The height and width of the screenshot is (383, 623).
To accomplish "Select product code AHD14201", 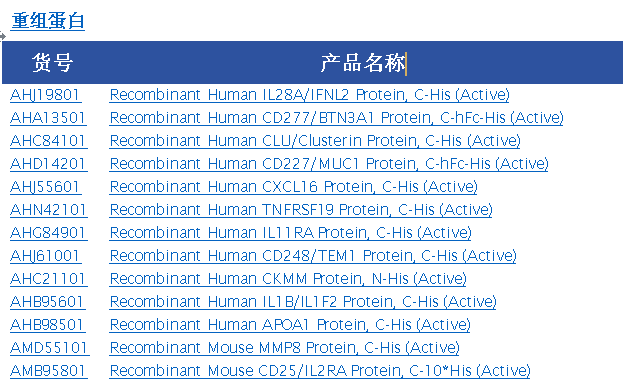I will pyautogui.click(x=49, y=164).
